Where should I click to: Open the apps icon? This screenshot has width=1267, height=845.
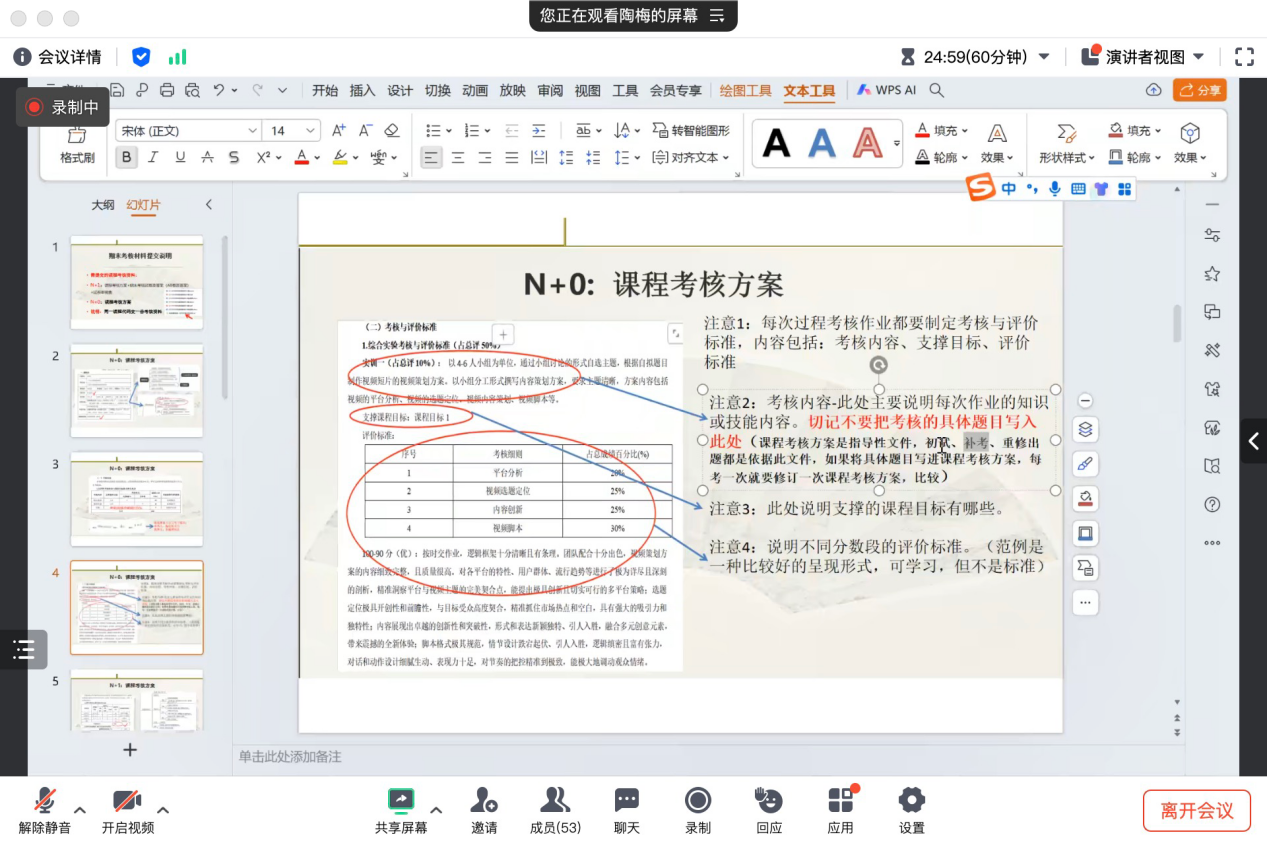point(840,800)
